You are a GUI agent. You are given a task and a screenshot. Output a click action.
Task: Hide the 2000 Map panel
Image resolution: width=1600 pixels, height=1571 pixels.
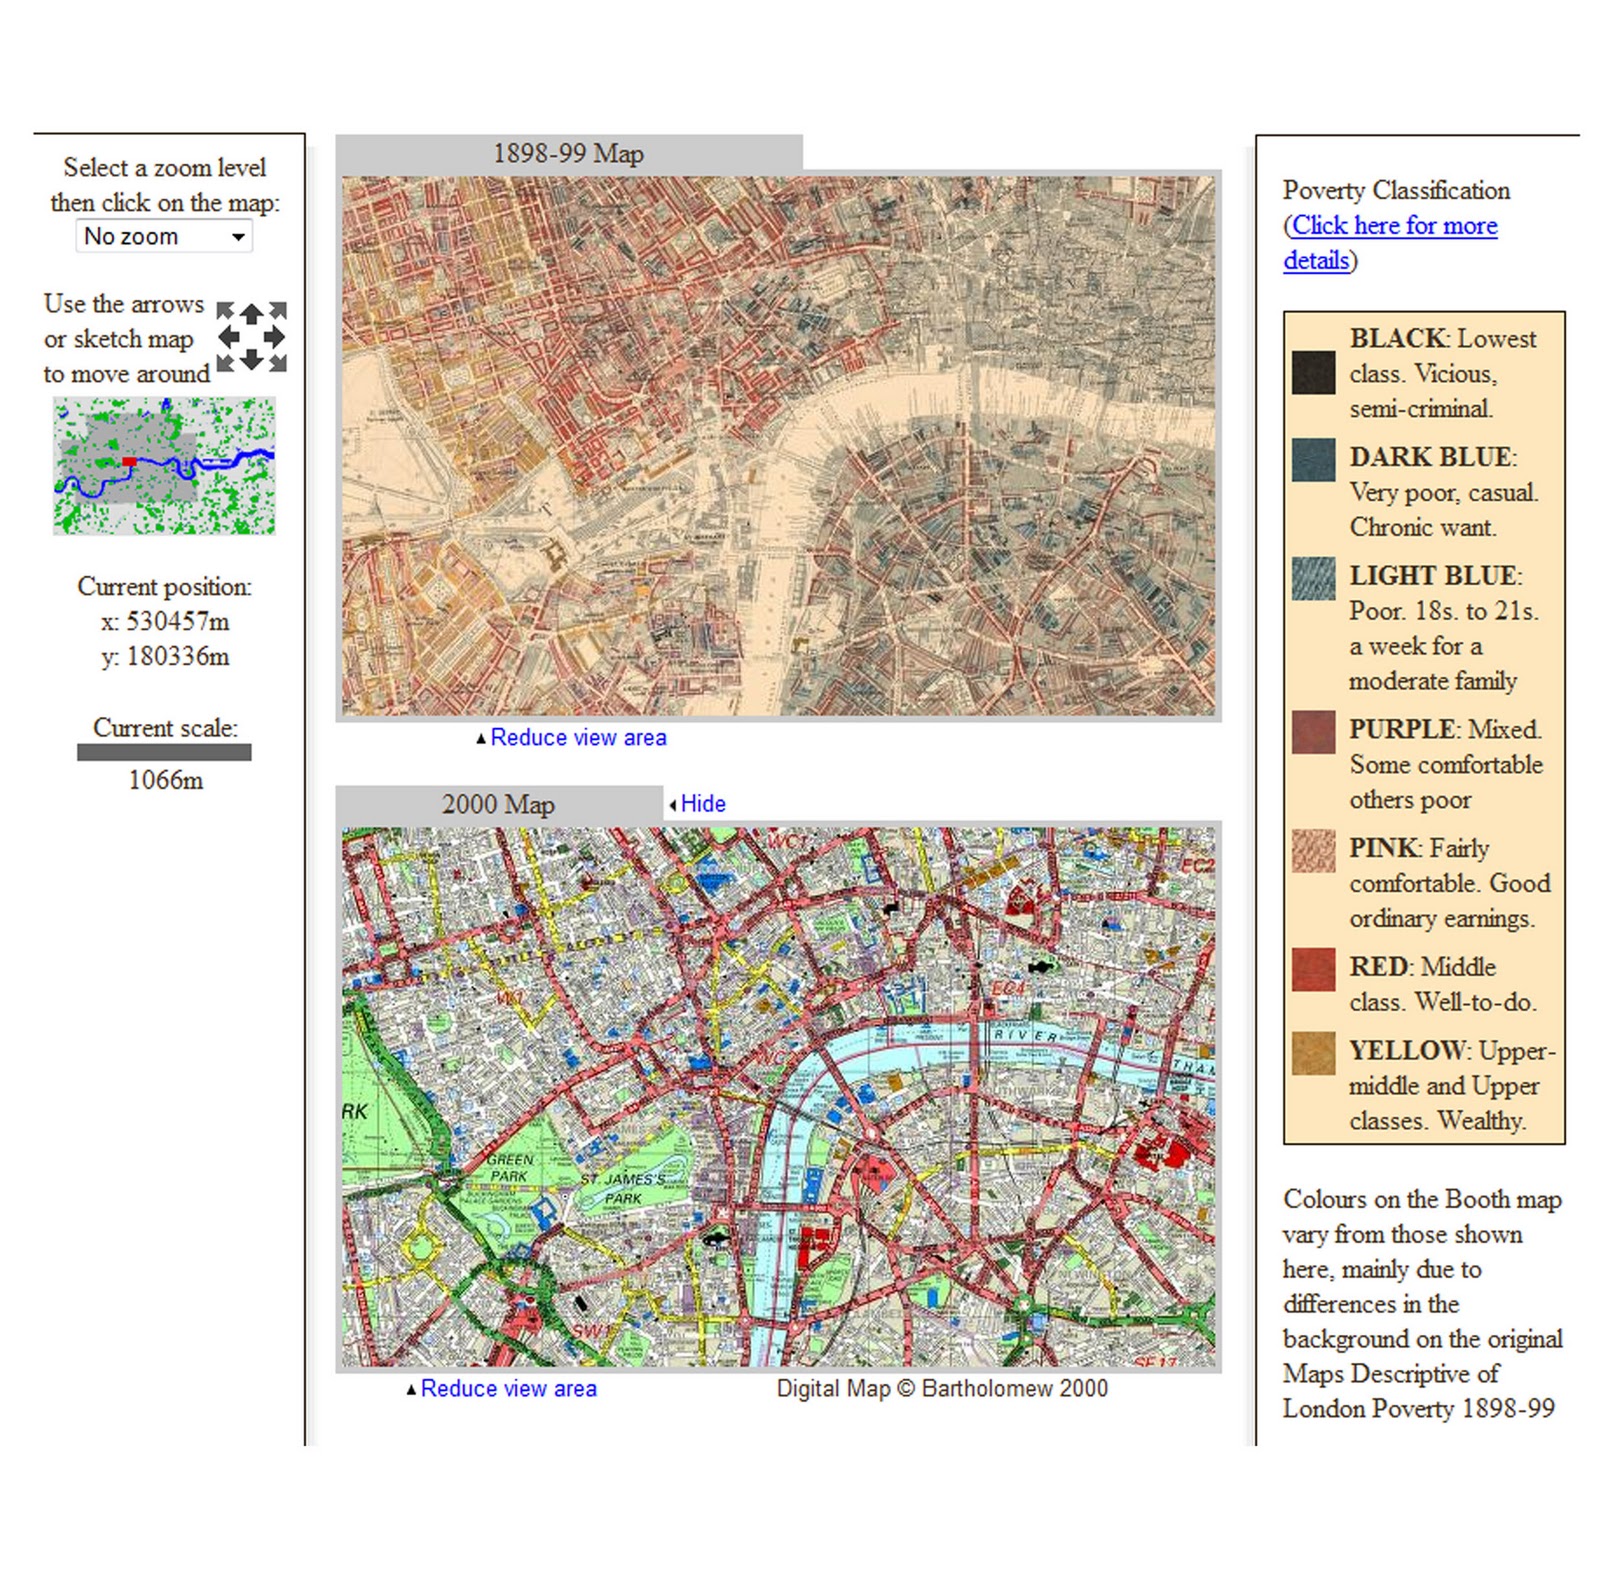702,803
